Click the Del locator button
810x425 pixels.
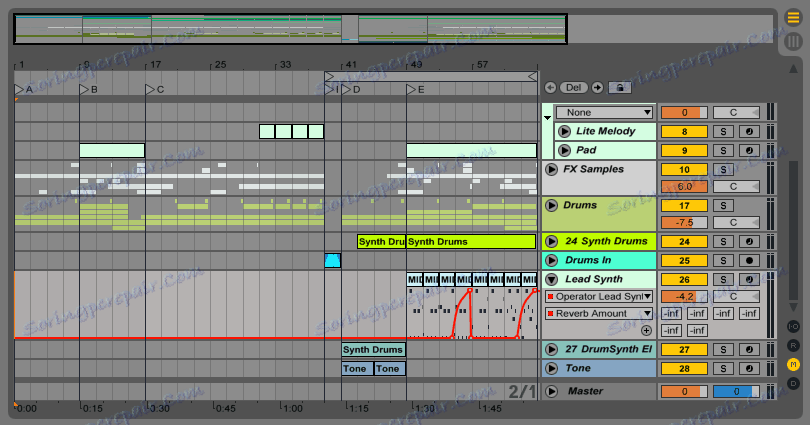(x=573, y=88)
